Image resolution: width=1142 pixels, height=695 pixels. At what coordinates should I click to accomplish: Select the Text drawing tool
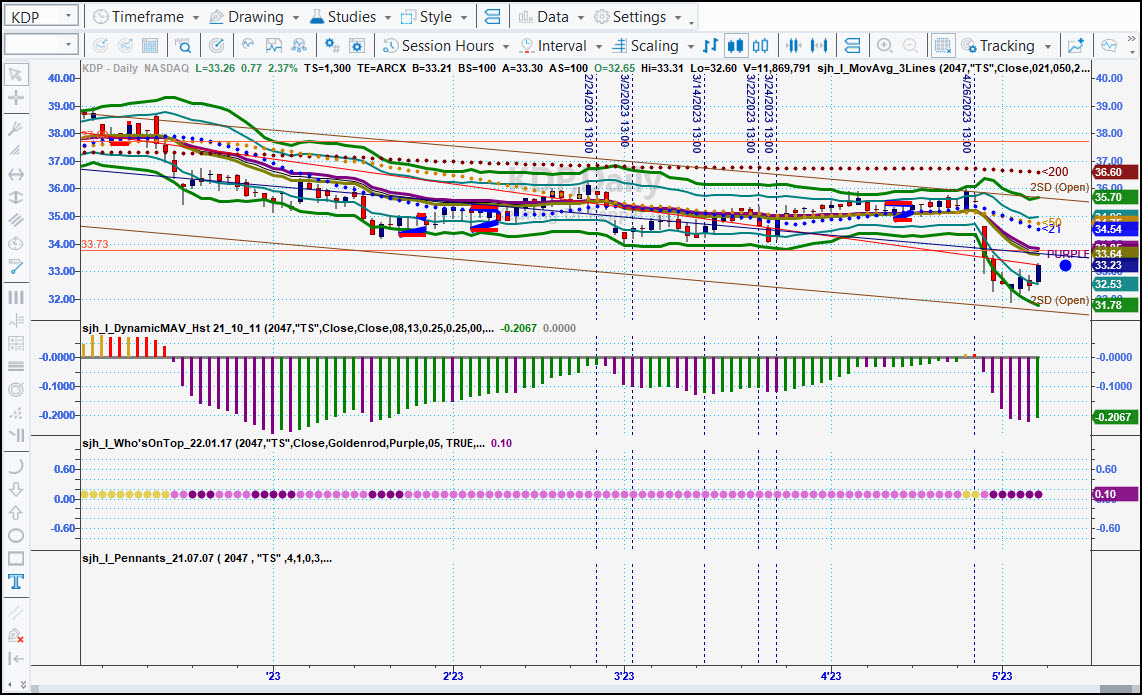[15, 581]
